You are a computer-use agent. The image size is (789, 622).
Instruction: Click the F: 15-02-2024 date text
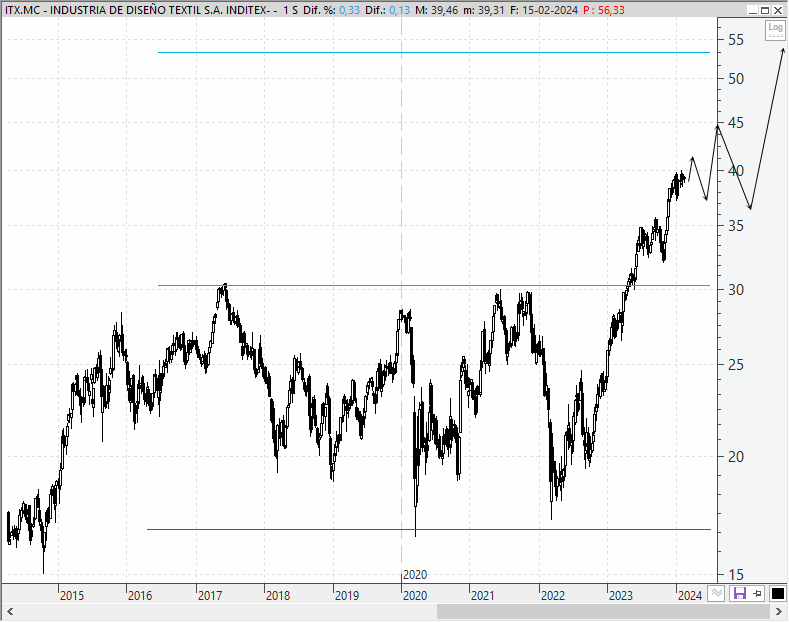[x=544, y=10]
